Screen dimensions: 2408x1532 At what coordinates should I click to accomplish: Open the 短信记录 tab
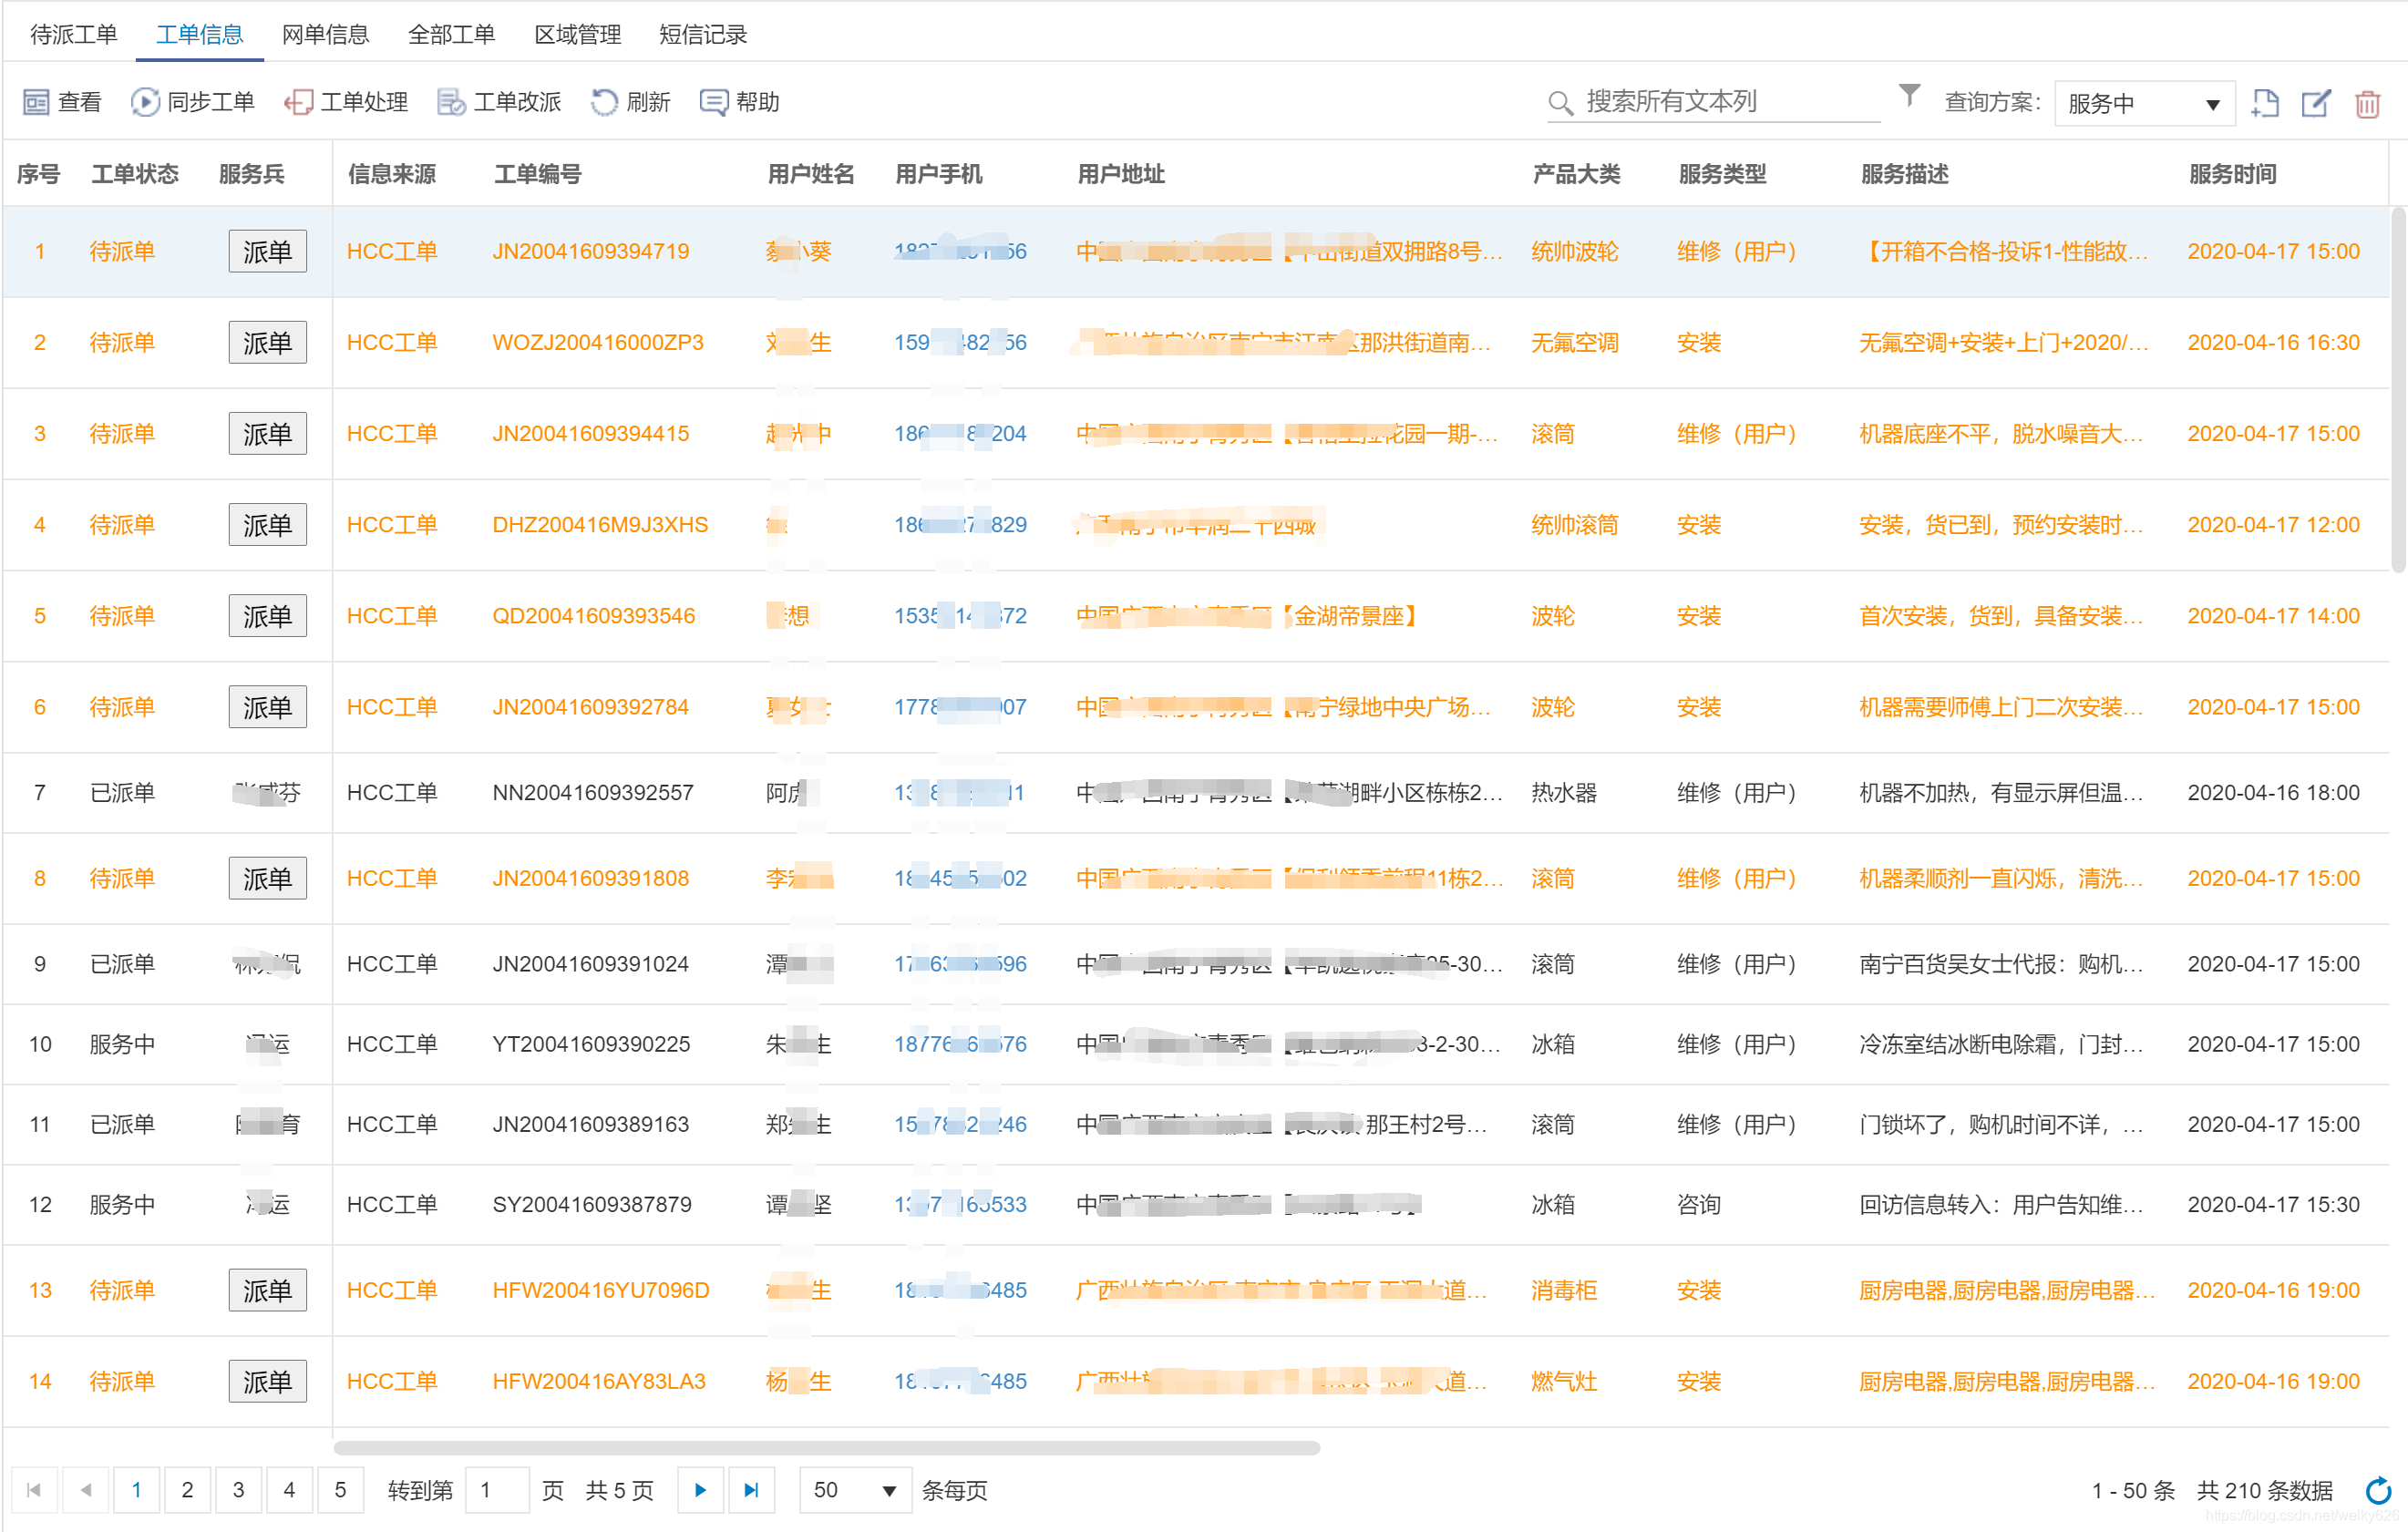point(703,35)
